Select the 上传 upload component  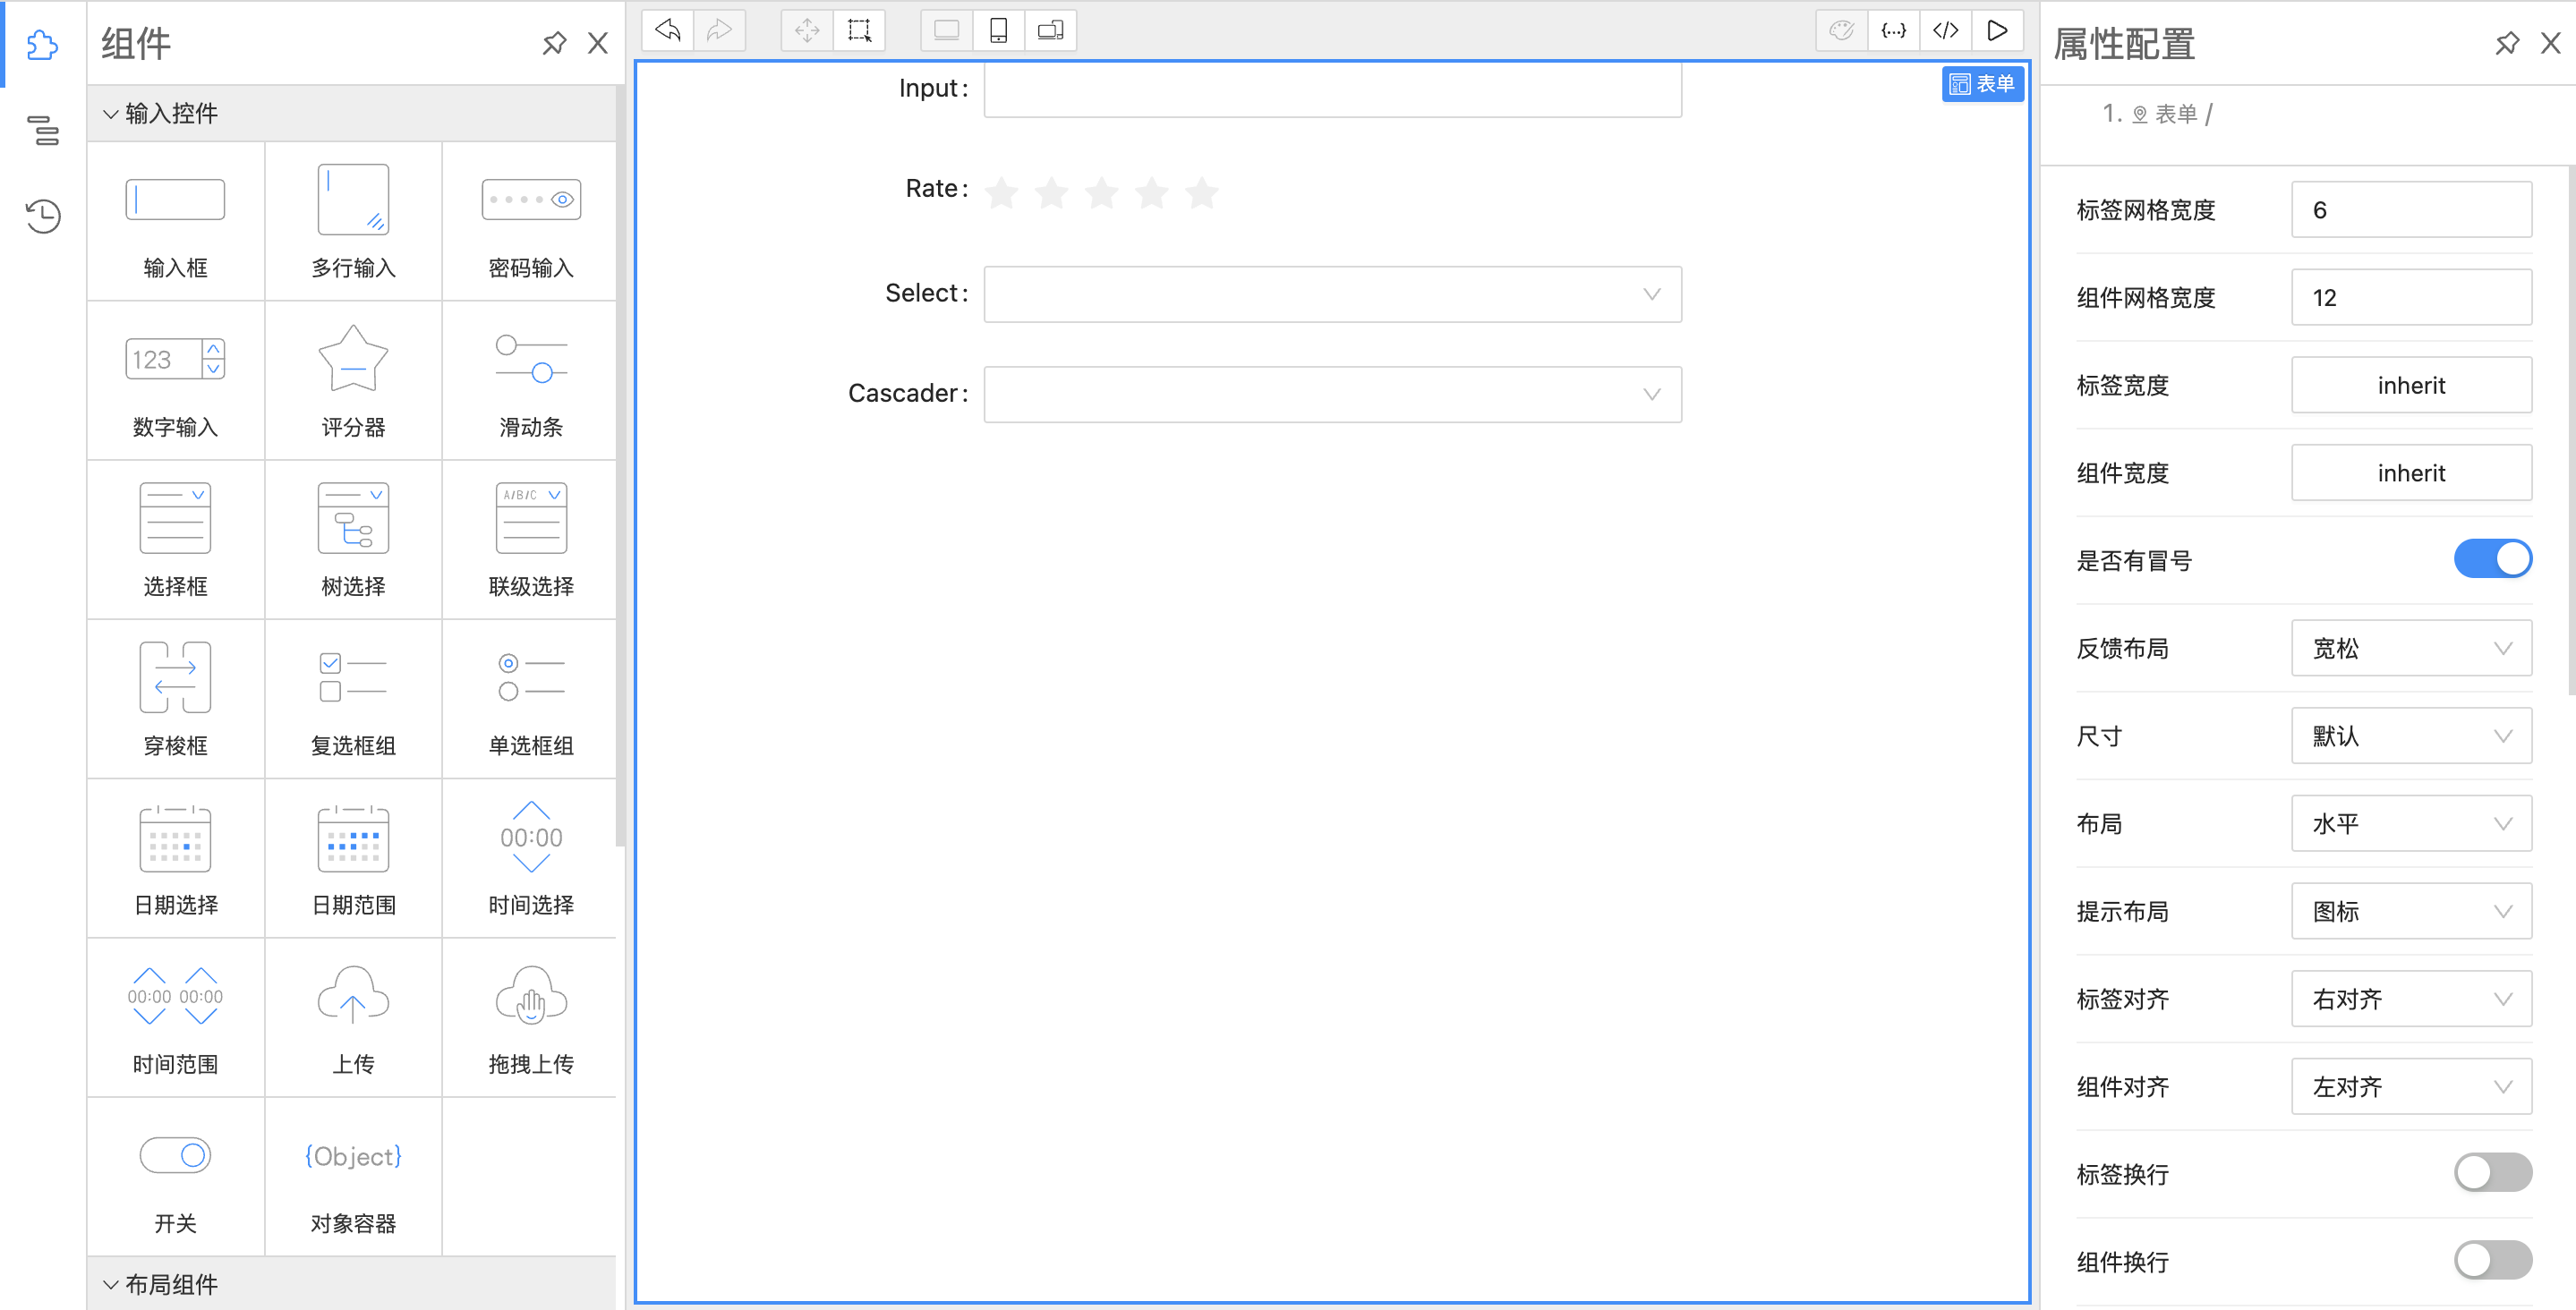[x=353, y=1018]
